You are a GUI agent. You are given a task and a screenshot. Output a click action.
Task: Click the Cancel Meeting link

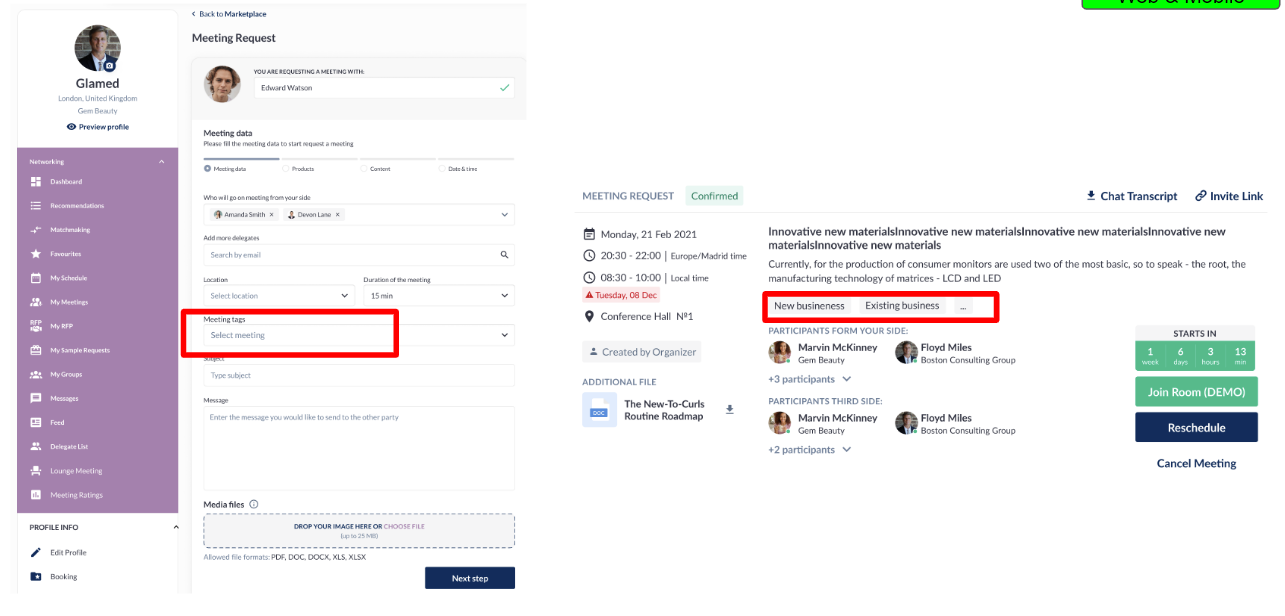pyautogui.click(x=1196, y=463)
